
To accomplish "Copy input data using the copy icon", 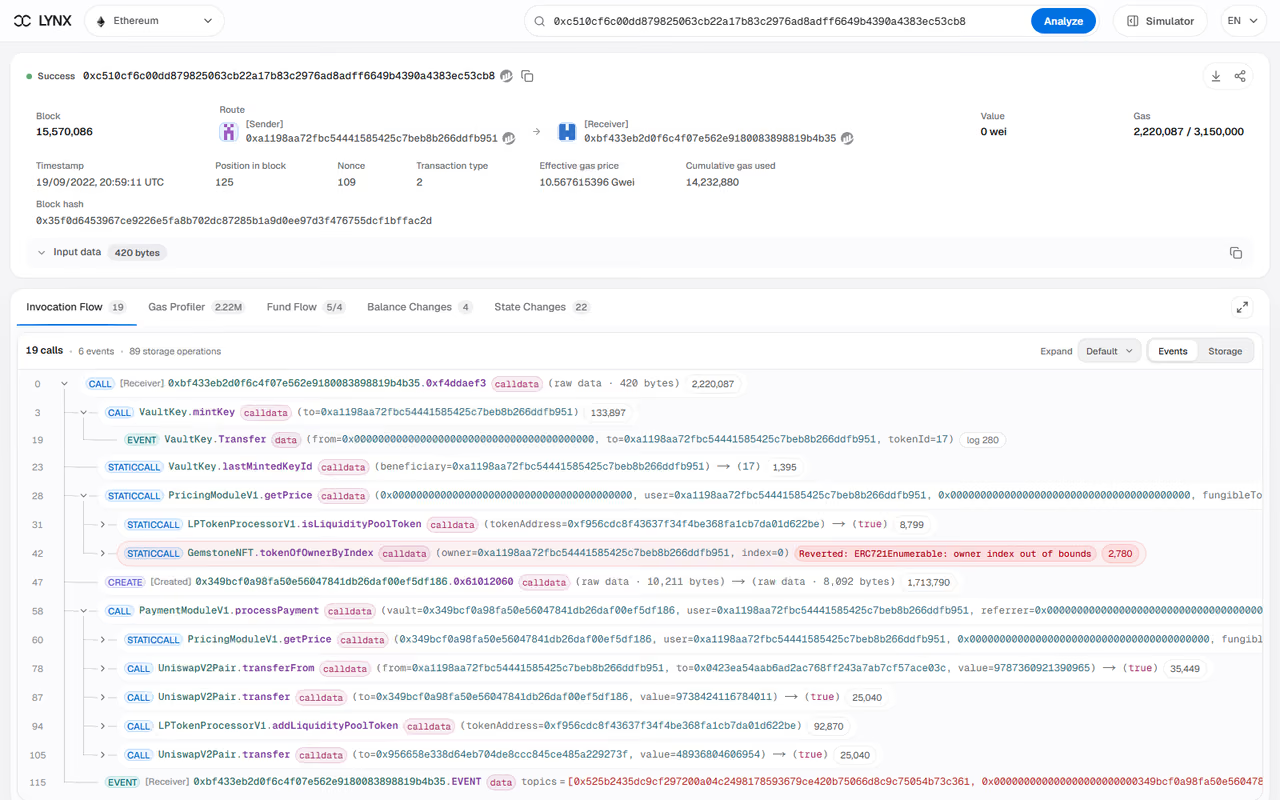I will (x=1236, y=253).
